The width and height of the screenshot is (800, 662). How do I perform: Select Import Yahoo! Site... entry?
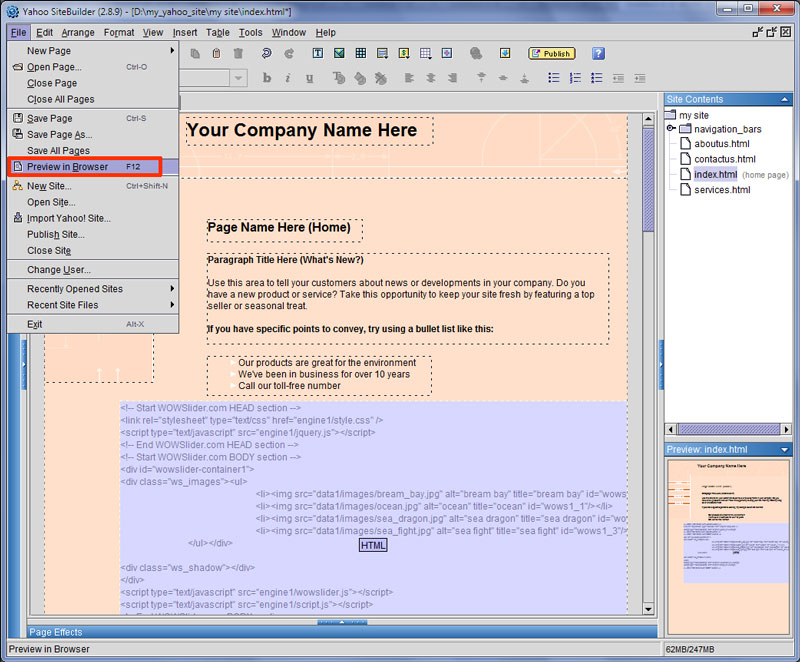(93, 218)
